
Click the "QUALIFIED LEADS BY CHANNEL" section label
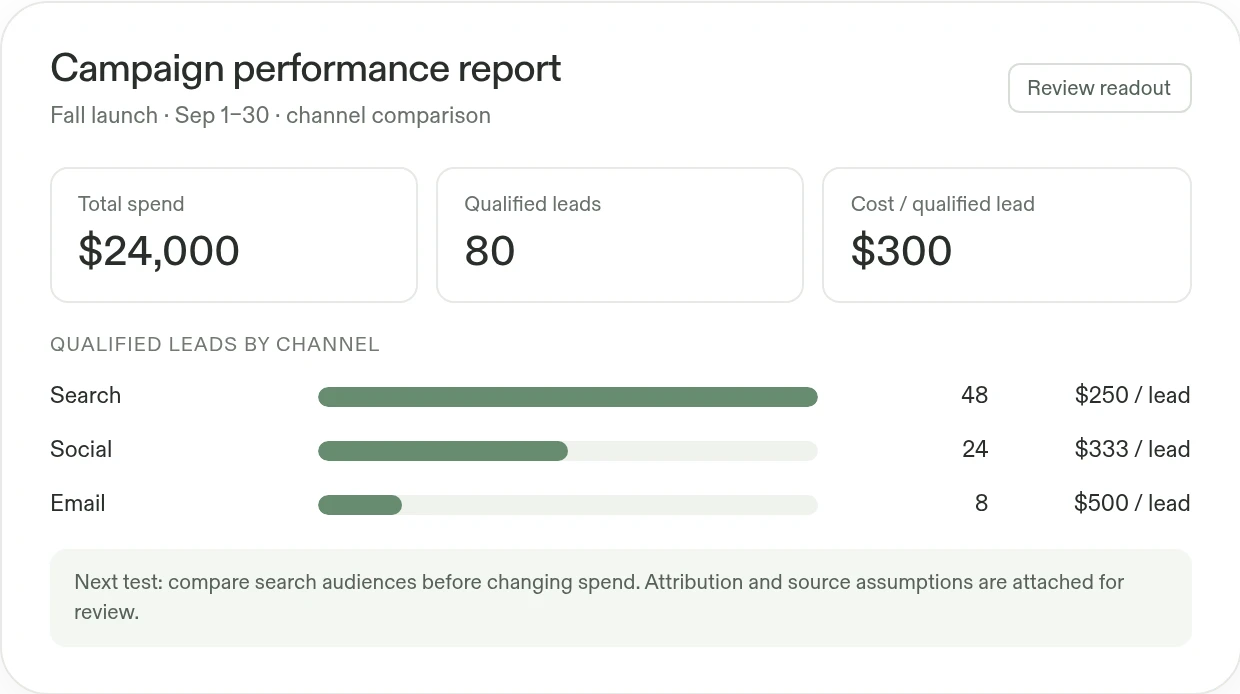coord(215,345)
